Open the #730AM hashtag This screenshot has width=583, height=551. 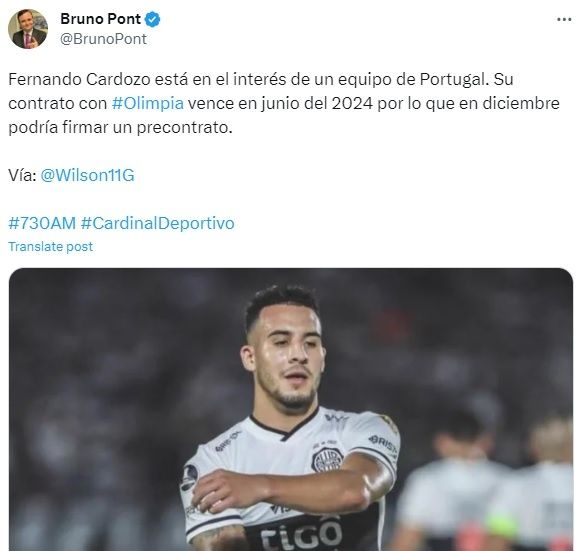(x=42, y=223)
